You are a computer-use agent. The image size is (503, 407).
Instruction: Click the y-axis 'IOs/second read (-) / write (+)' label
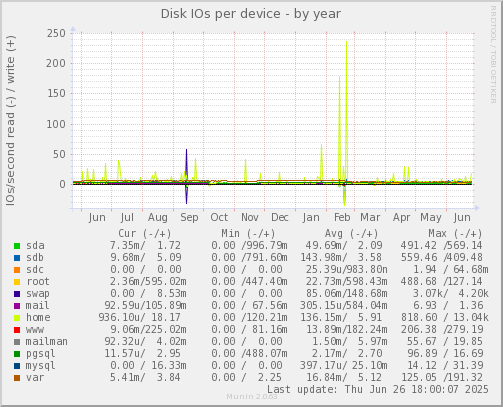[x=10, y=120]
